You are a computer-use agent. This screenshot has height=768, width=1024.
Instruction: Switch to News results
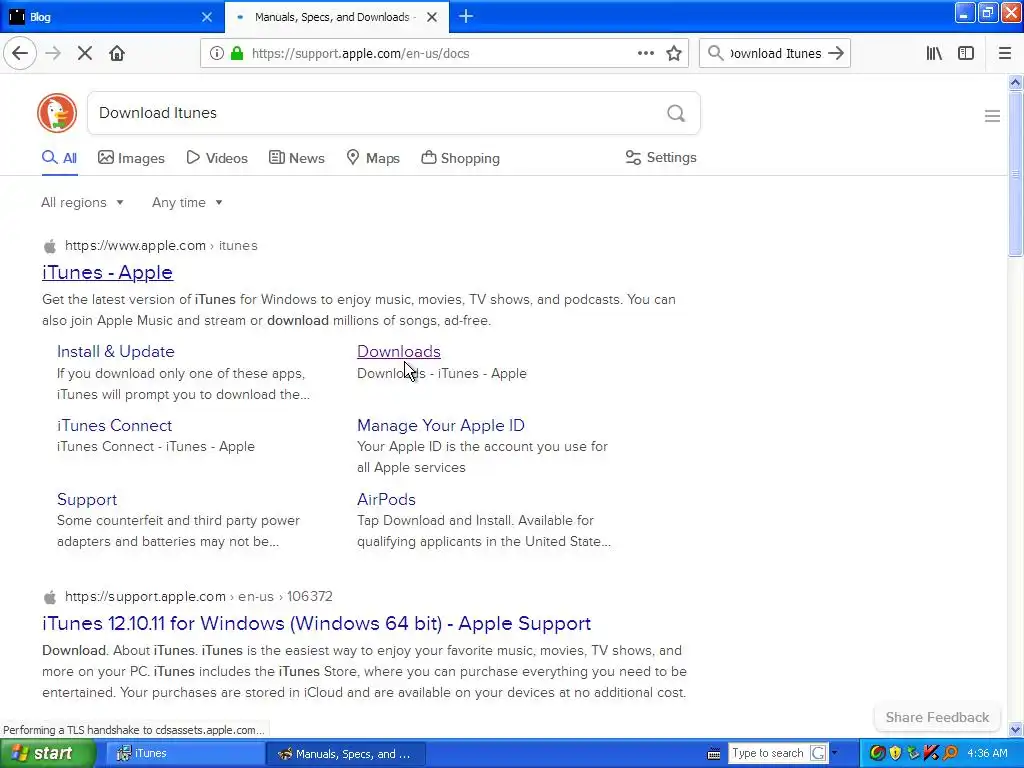point(296,158)
